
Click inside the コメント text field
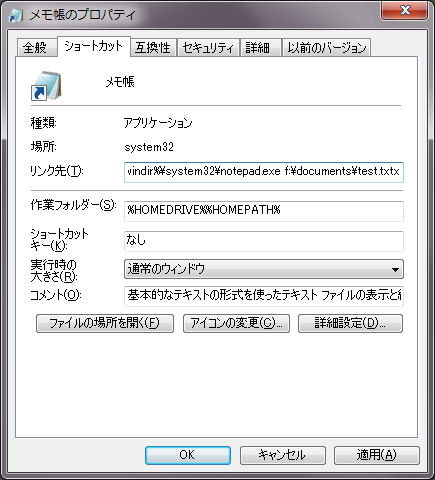coord(264,296)
